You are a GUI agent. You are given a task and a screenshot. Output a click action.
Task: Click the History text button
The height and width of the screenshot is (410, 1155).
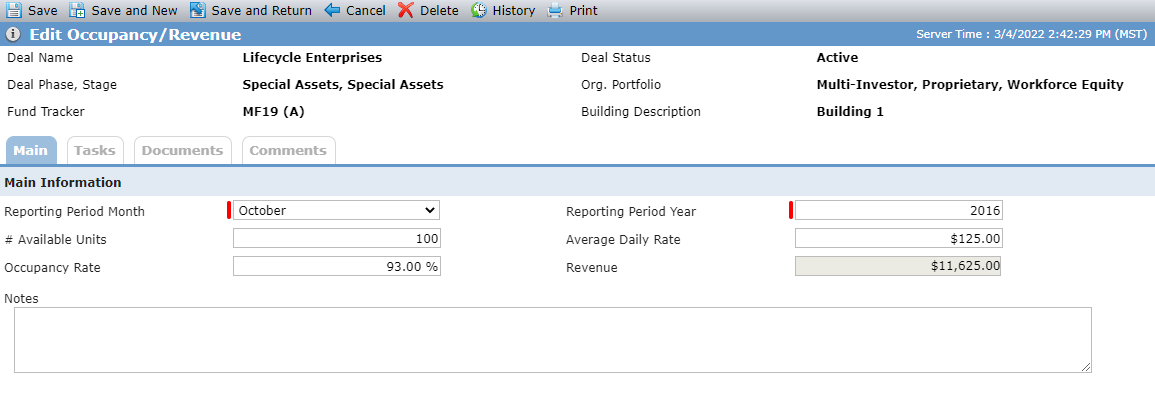(x=513, y=11)
